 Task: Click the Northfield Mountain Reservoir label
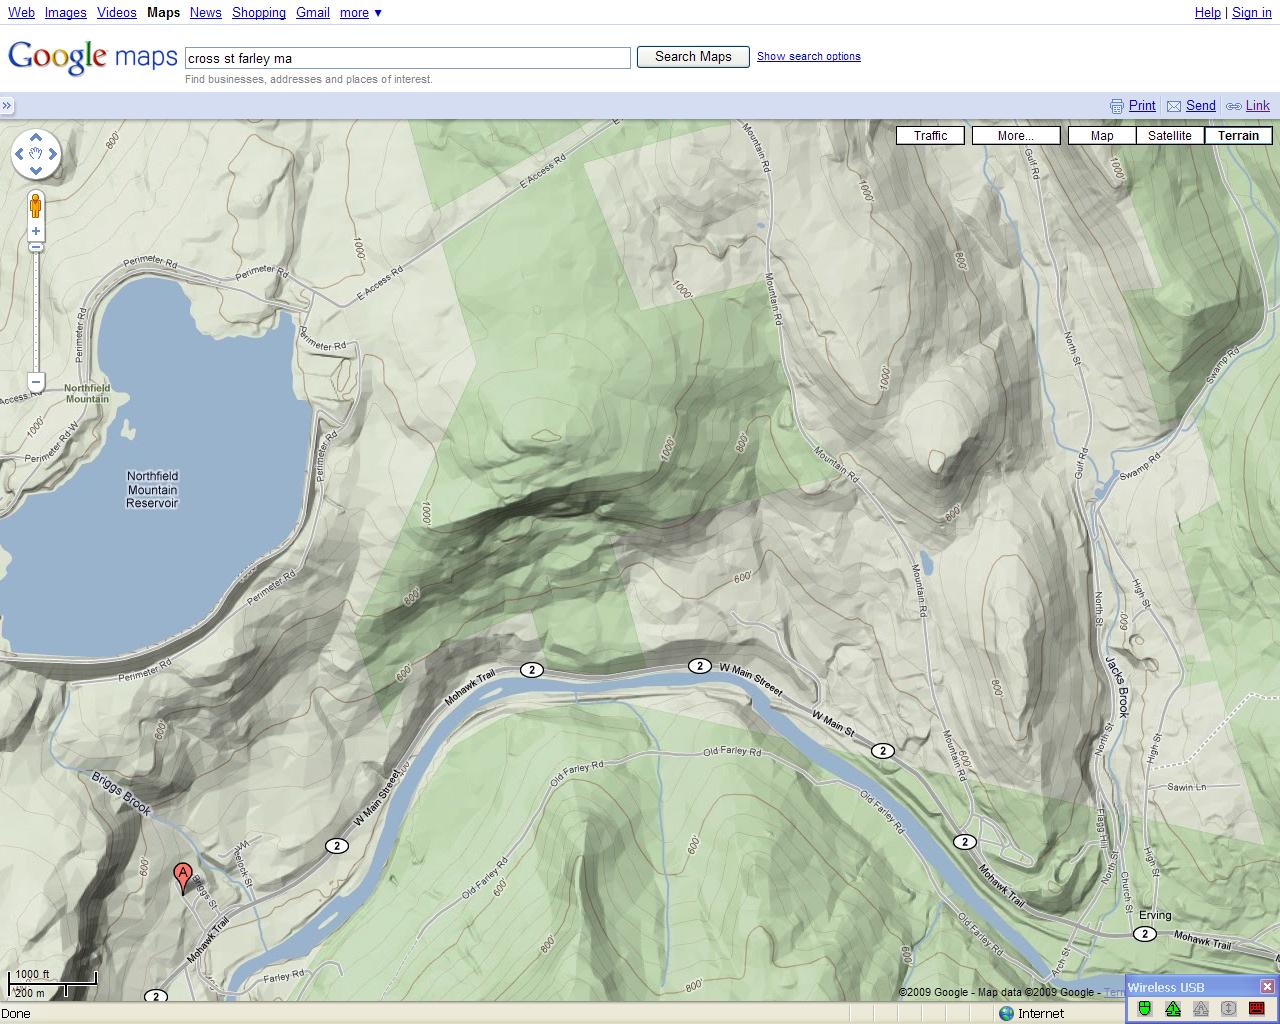click(x=152, y=490)
